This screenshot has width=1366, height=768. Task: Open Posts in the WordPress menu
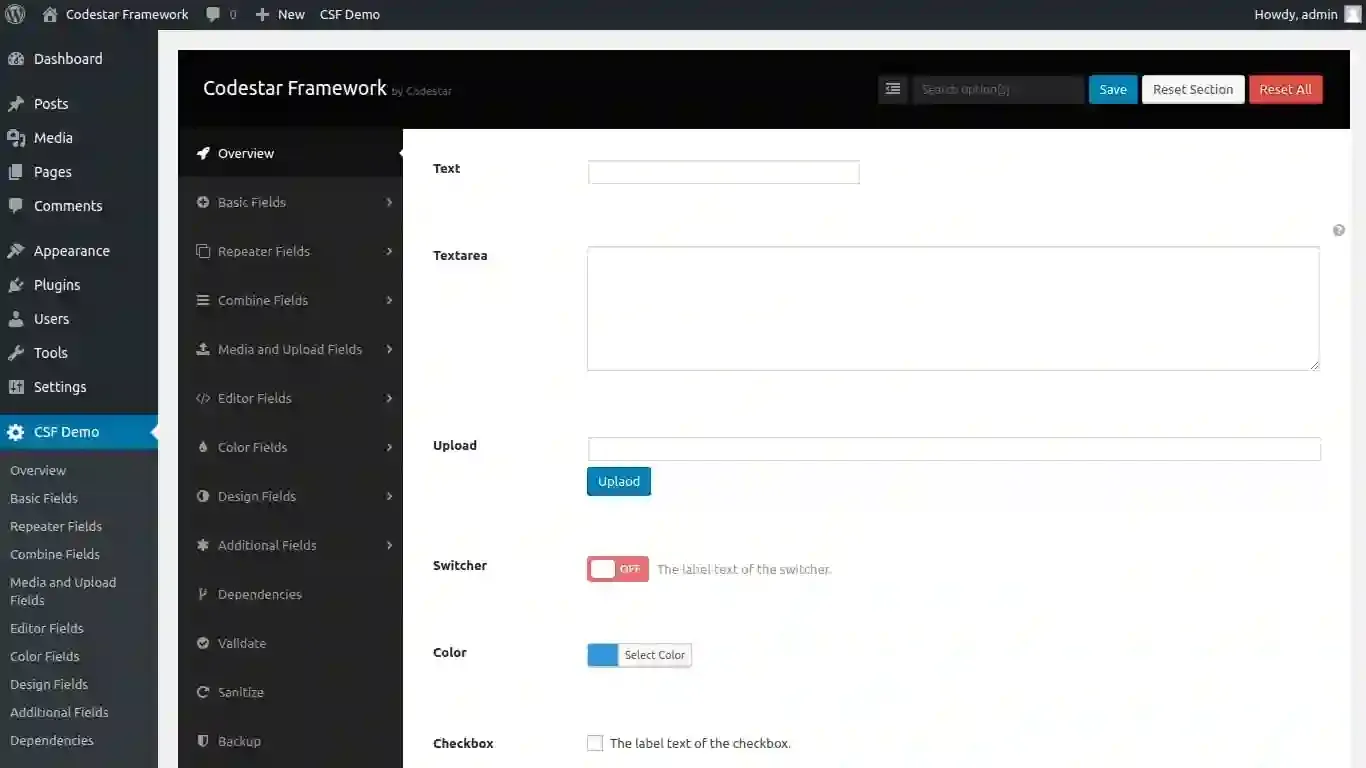[x=79, y=104]
